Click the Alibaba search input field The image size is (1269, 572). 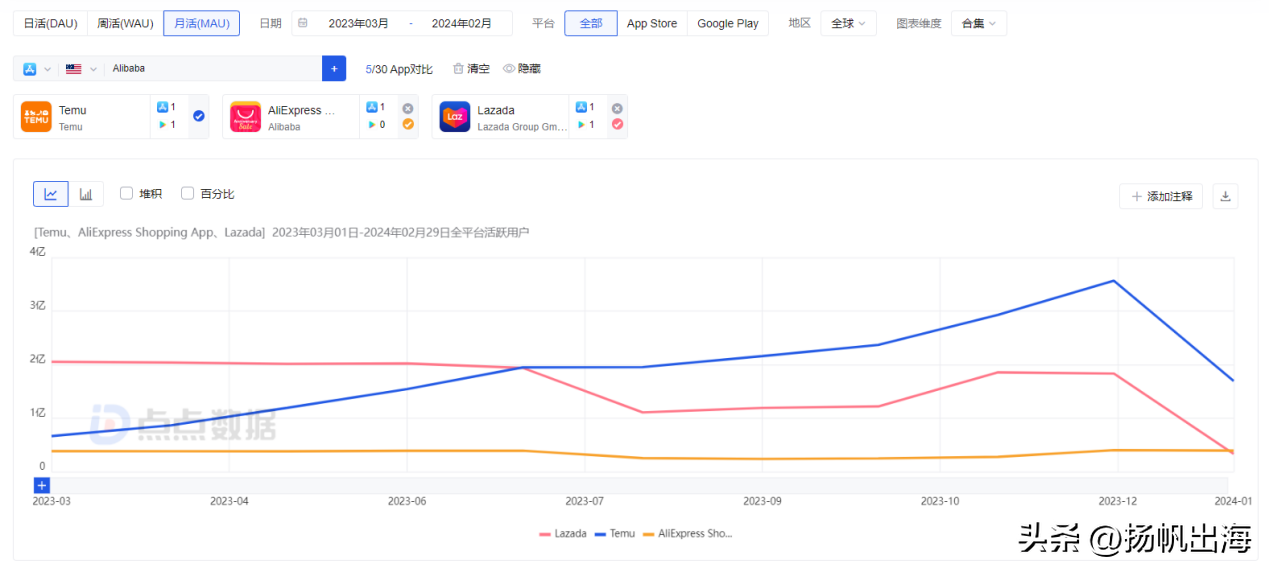214,68
